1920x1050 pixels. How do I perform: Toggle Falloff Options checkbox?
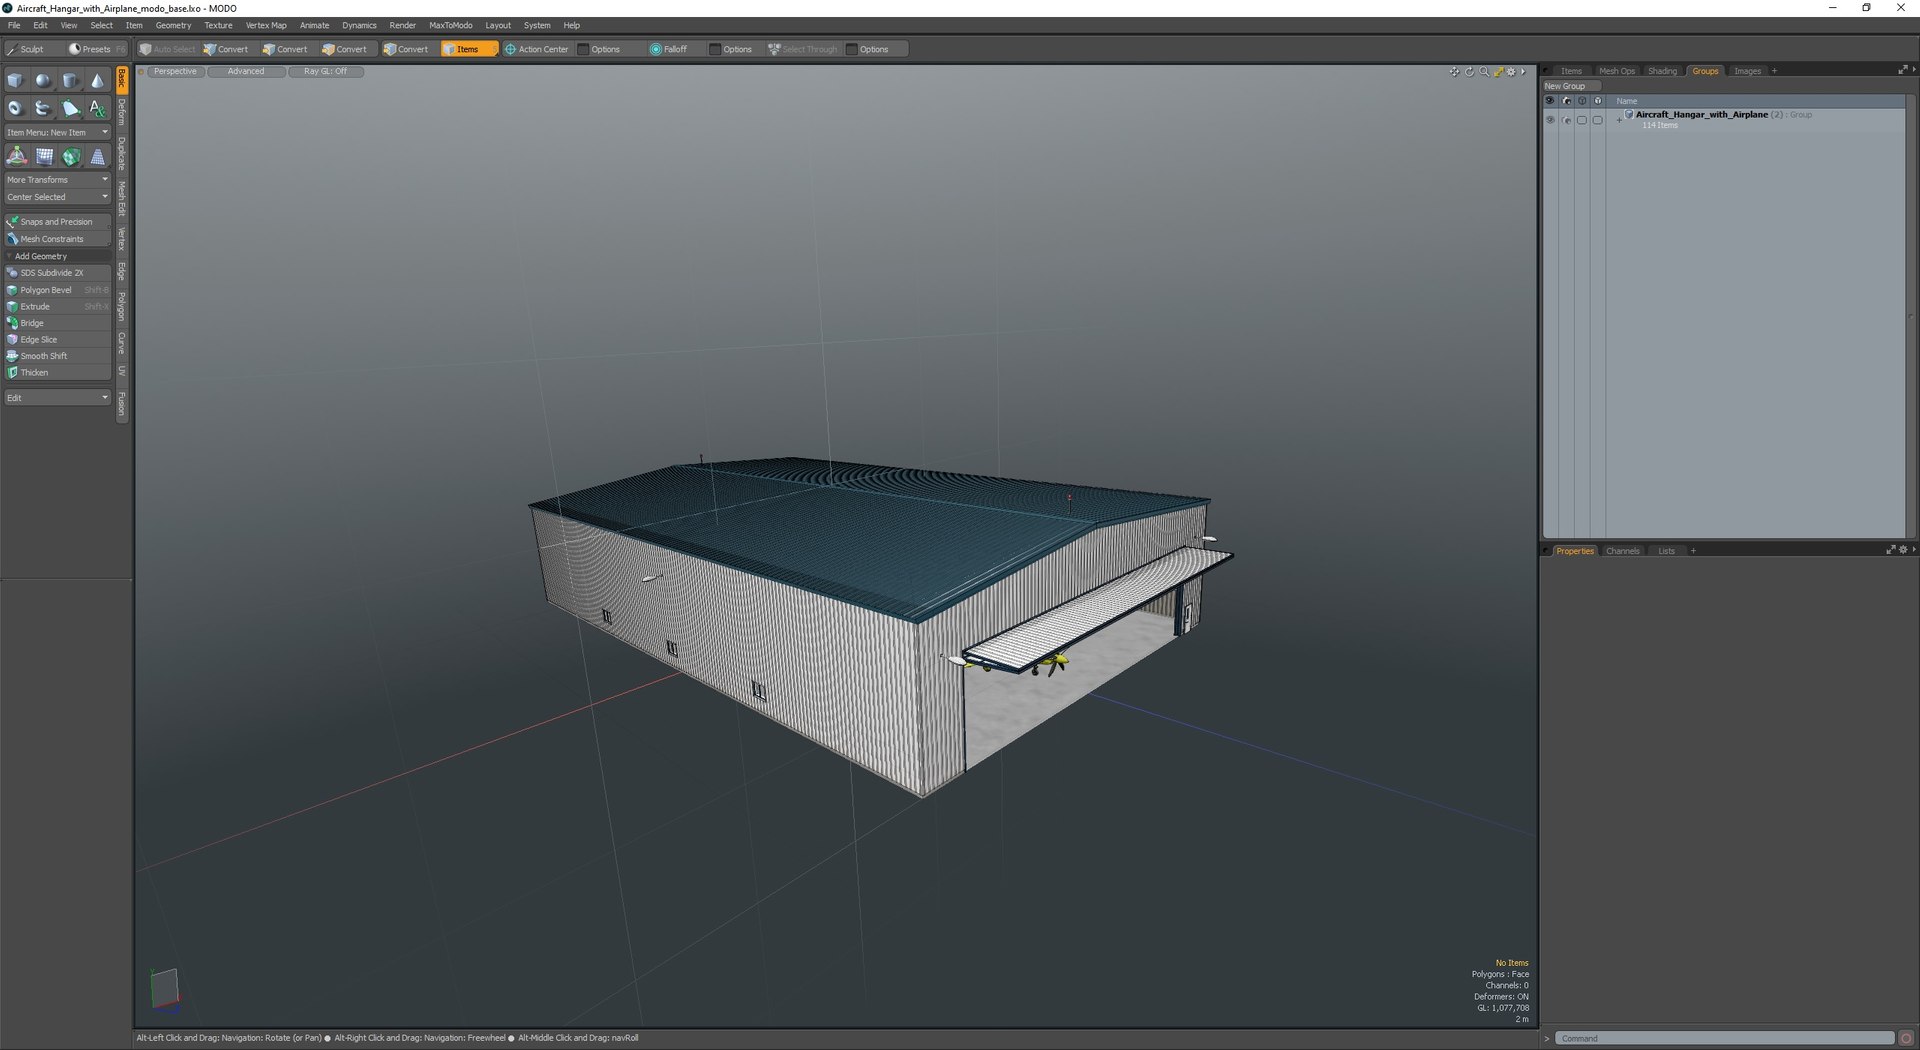click(x=715, y=49)
